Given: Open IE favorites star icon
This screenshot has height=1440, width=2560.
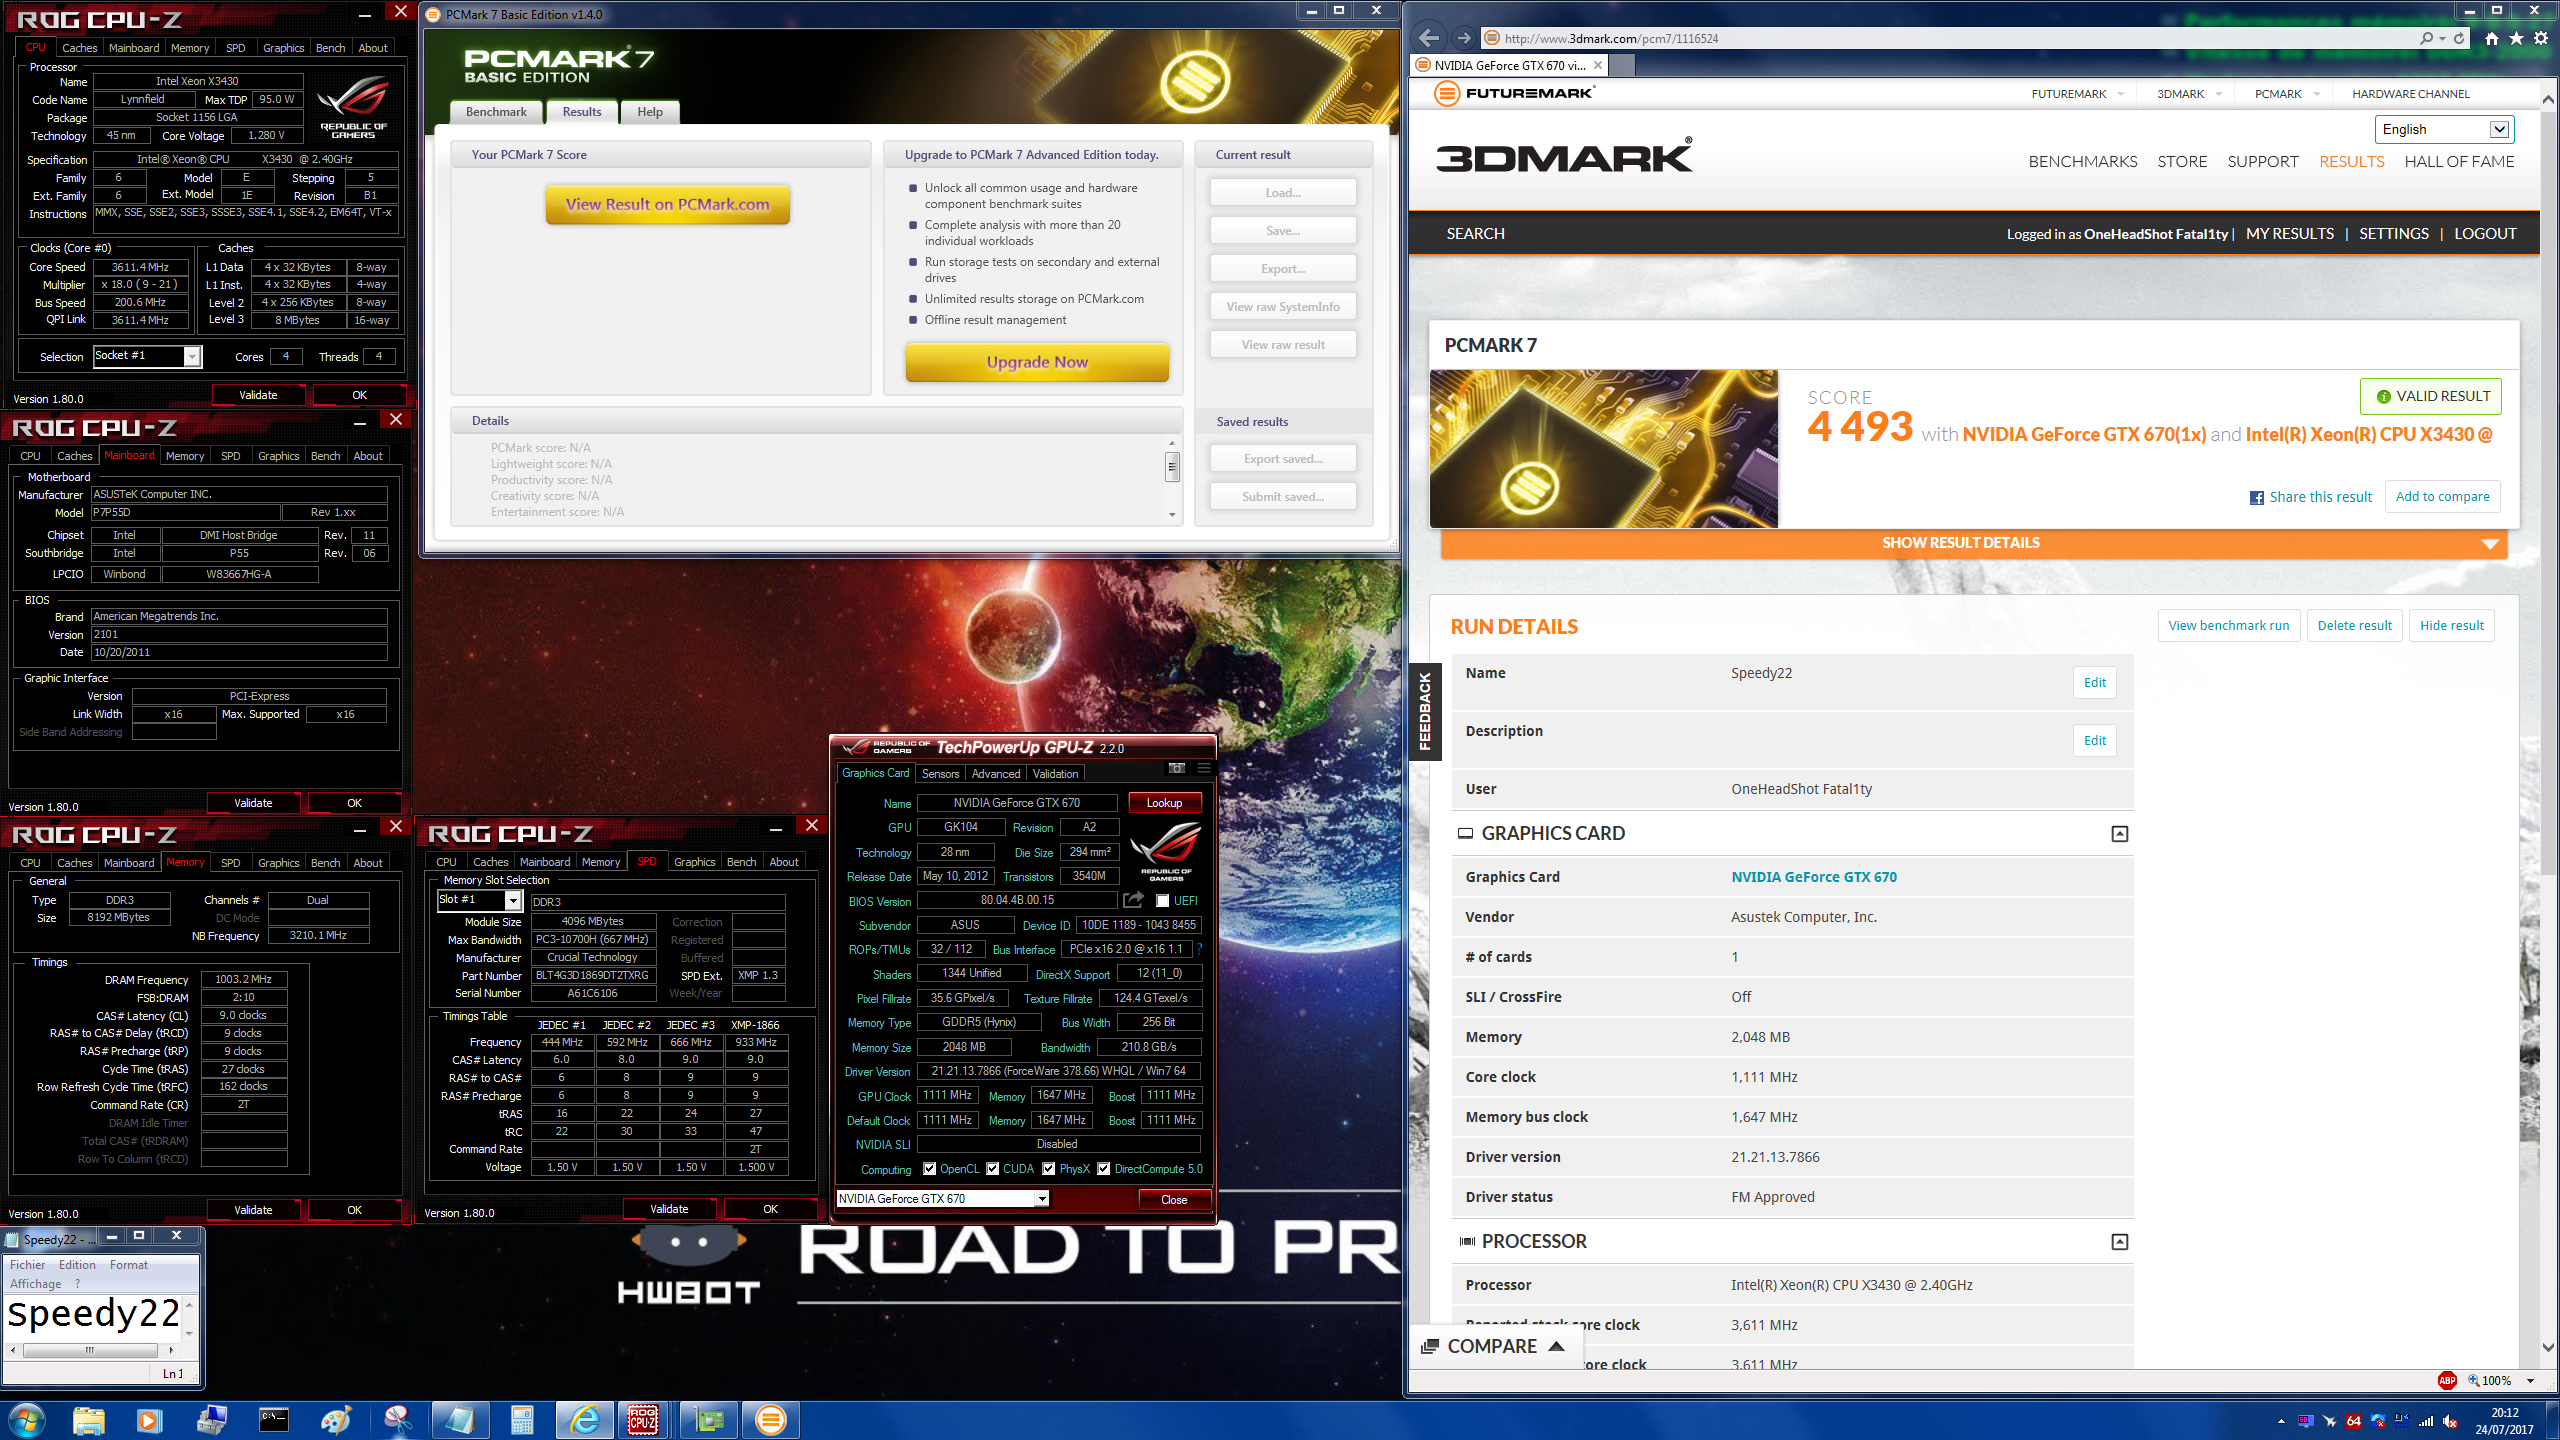Looking at the screenshot, I should (x=2516, y=38).
